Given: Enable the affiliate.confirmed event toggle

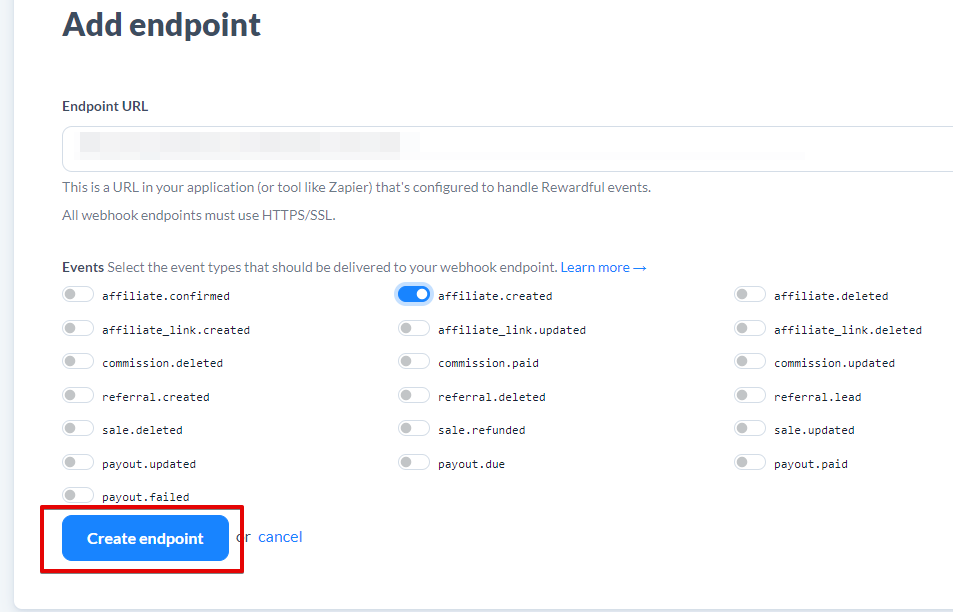Looking at the screenshot, I should pos(78,295).
